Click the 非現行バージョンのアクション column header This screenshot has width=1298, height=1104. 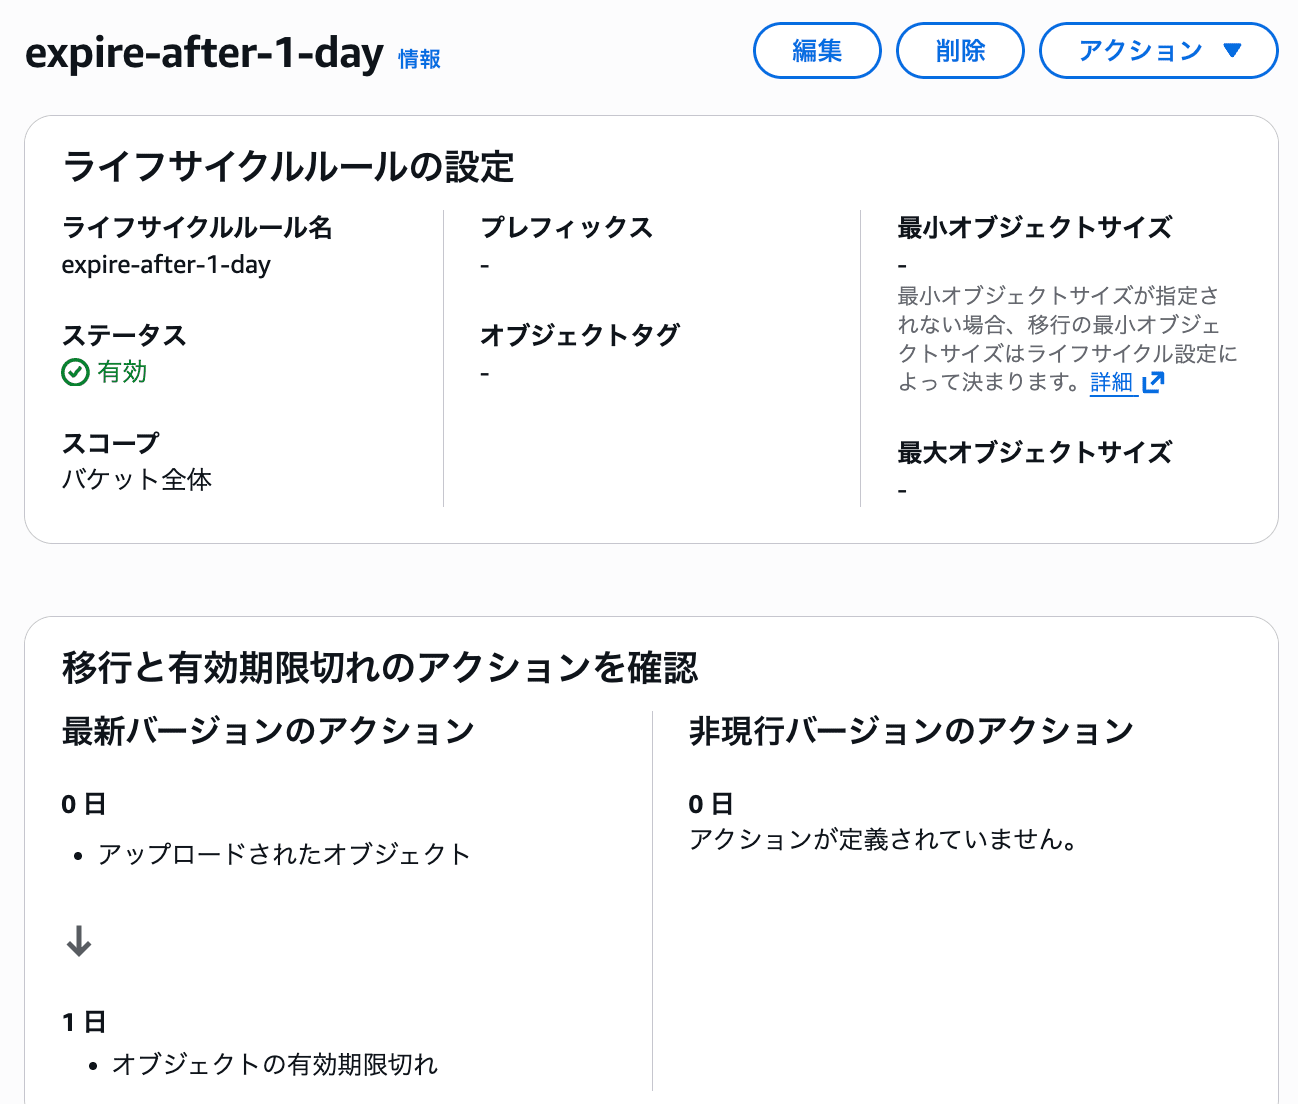click(911, 730)
